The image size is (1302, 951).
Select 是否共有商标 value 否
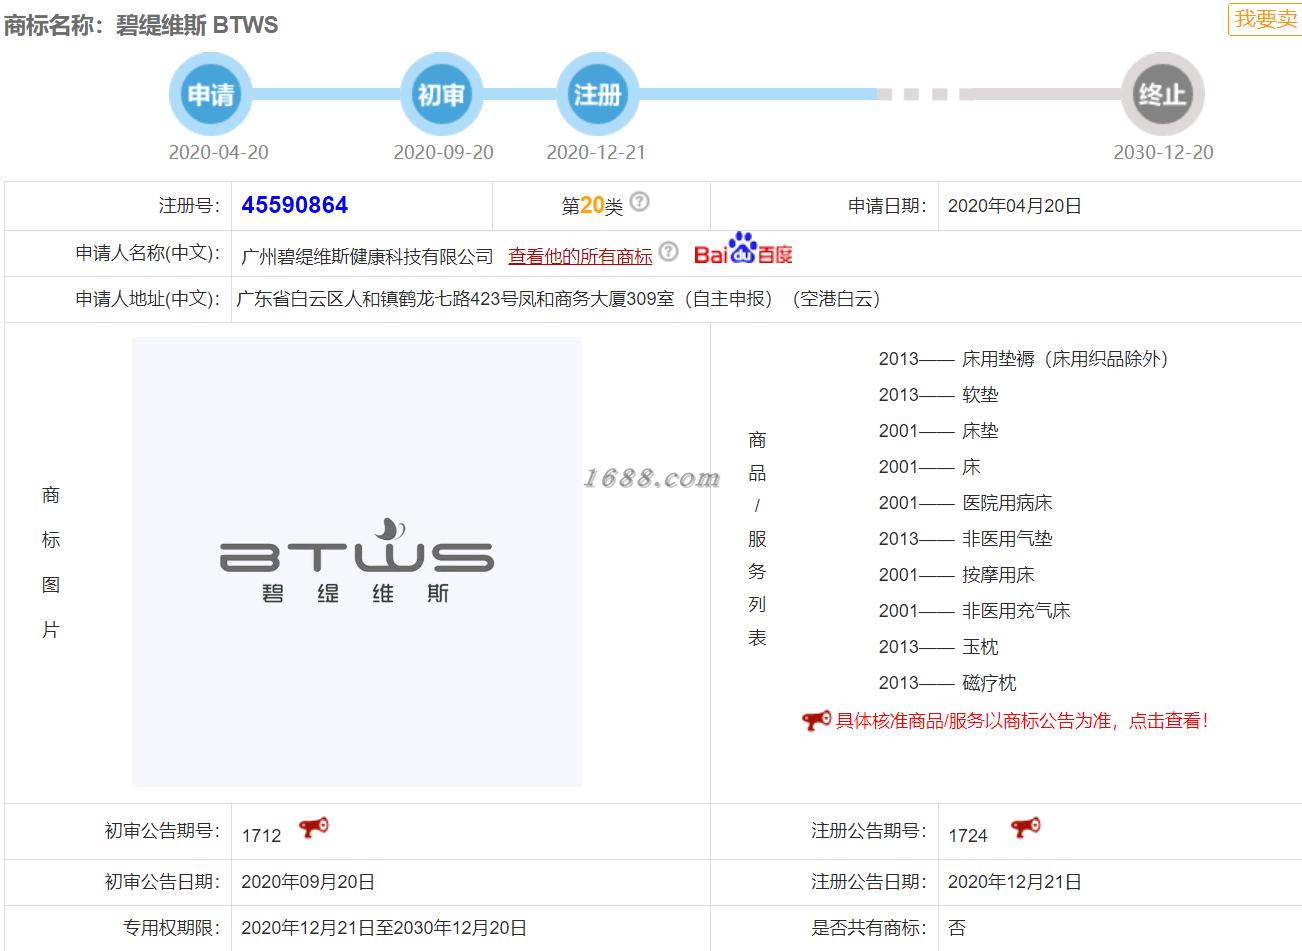(x=957, y=928)
